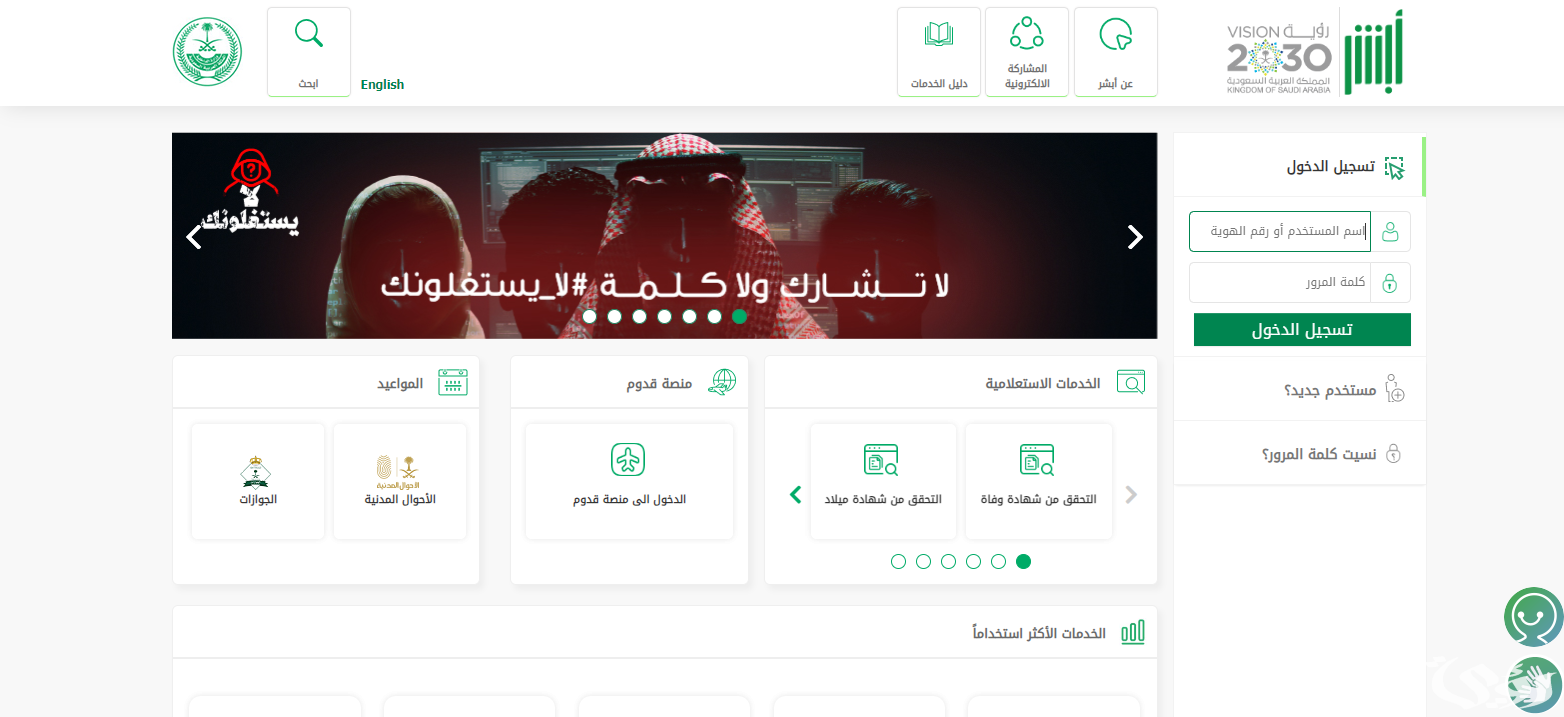Open المشاركة الالكترونية e-participation menu
This screenshot has height=717, width=1564.
1027,52
